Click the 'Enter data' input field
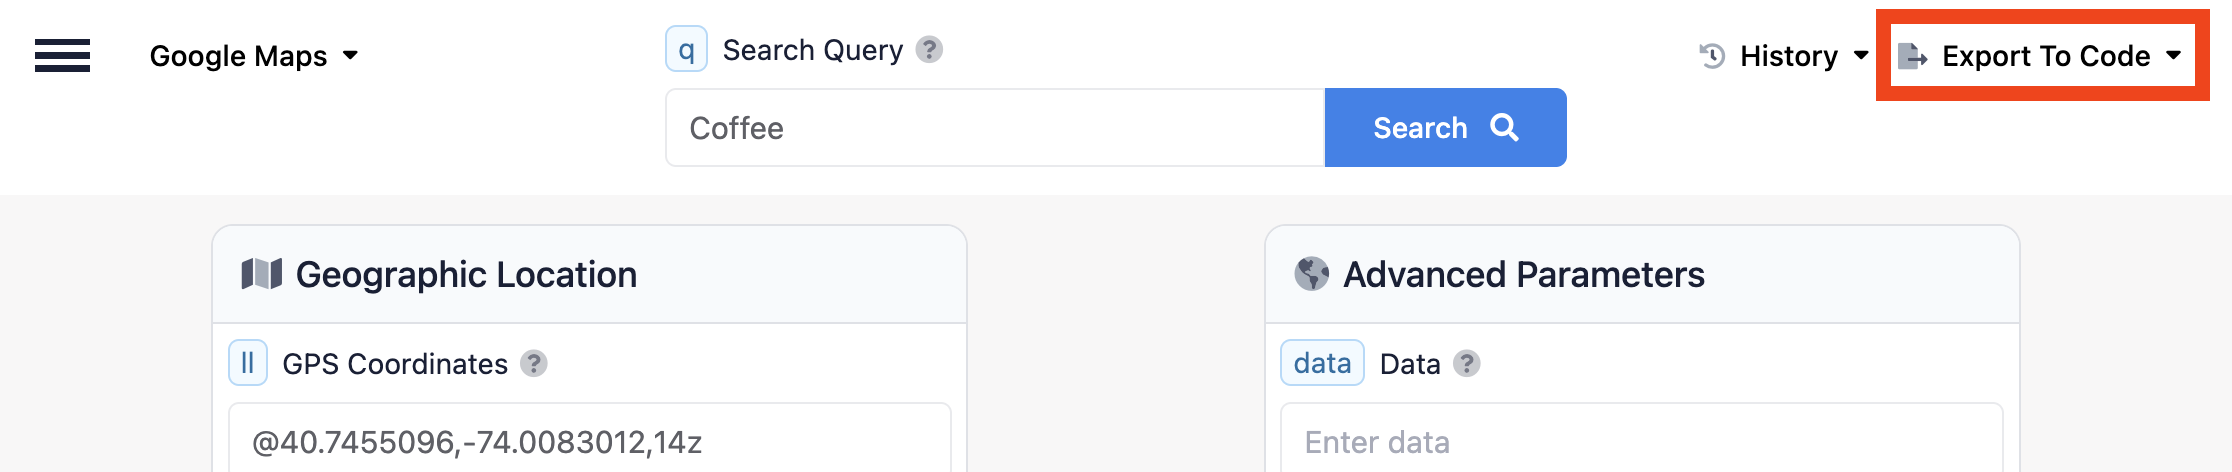Screen dimensions: 2232x472 point(1640,441)
